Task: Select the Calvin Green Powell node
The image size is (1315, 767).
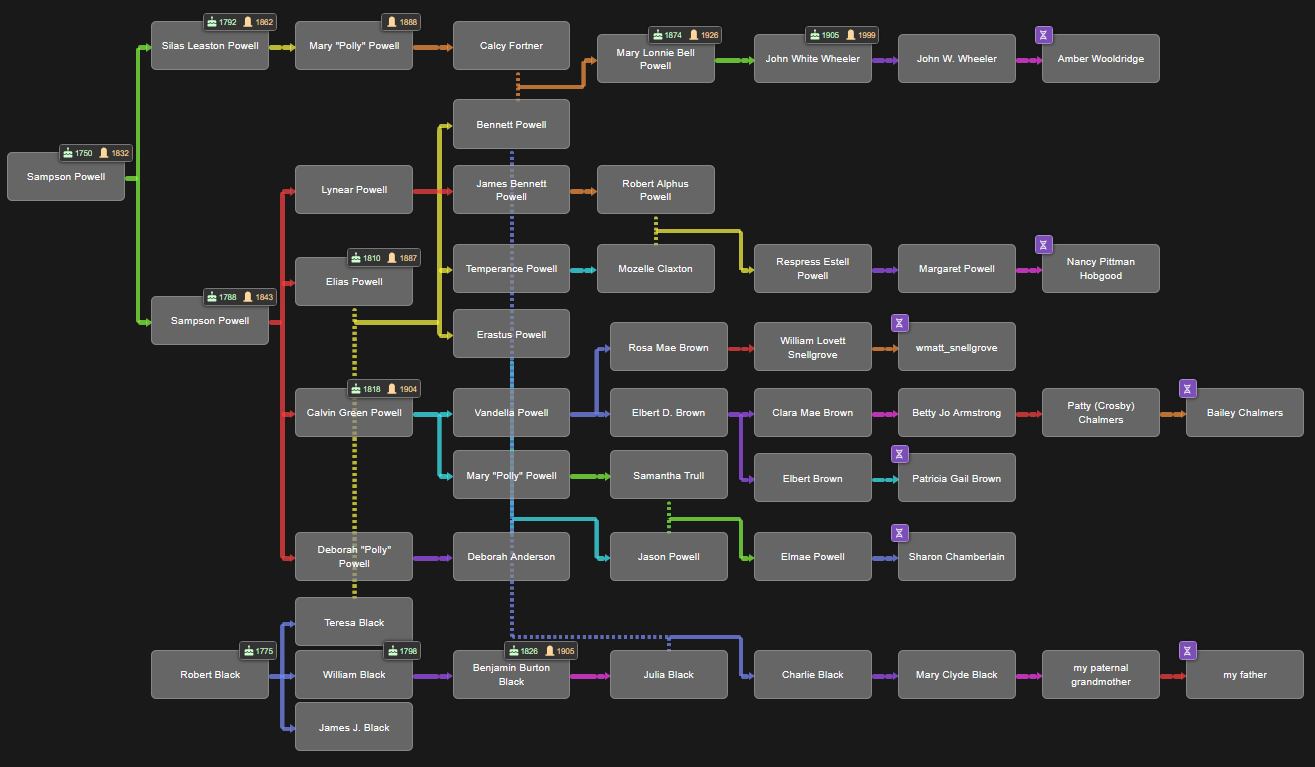Action: click(x=354, y=413)
